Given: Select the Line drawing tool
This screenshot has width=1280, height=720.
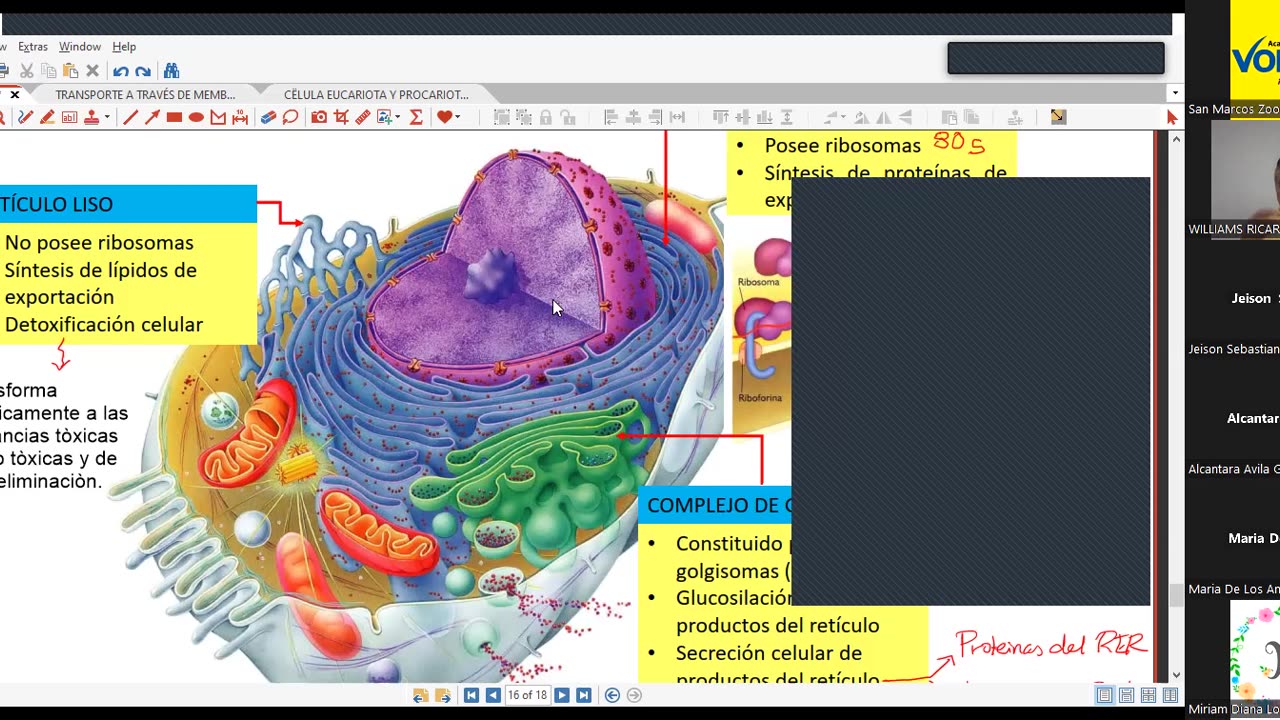Looking at the screenshot, I should coord(130,117).
